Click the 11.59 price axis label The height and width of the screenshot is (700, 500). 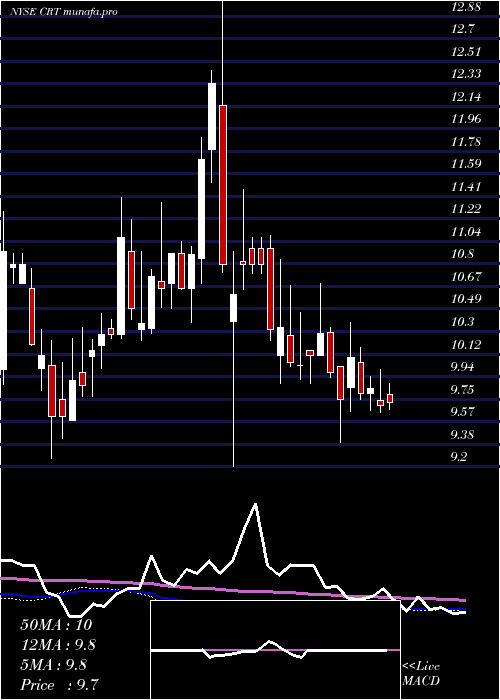pos(466,164)
